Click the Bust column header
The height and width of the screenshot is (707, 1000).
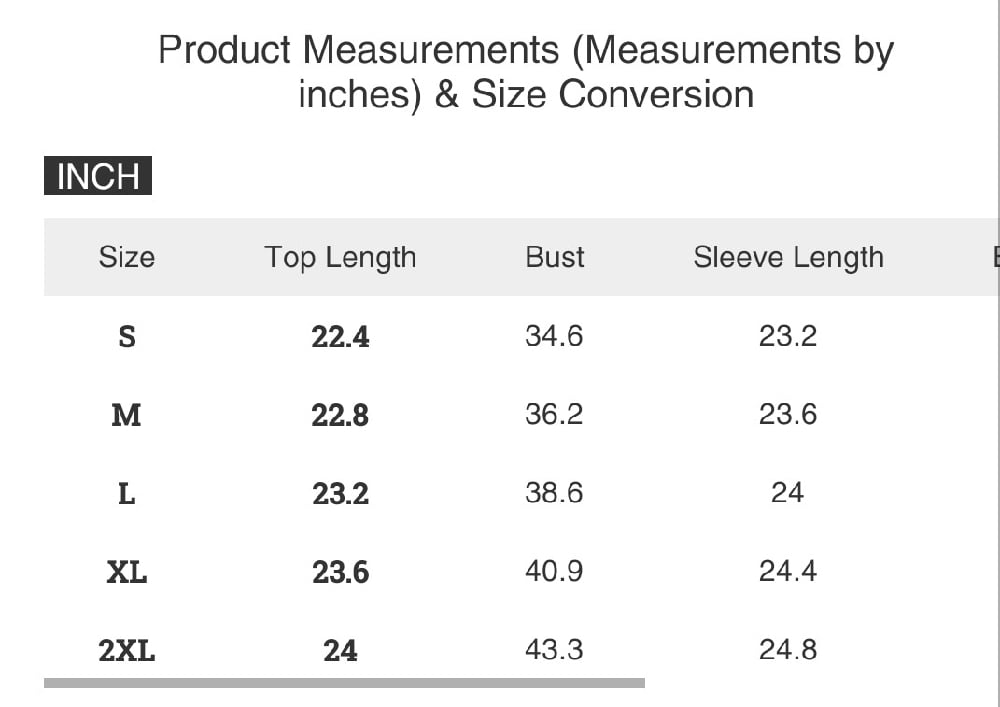pos(554,257)
